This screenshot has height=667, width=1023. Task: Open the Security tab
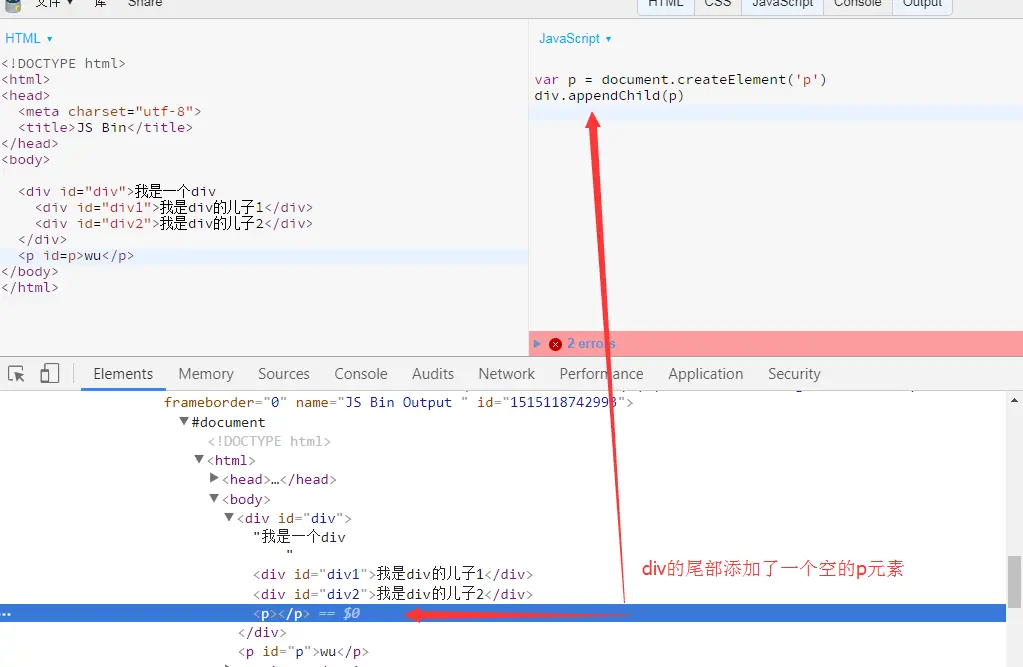point(794,374)
